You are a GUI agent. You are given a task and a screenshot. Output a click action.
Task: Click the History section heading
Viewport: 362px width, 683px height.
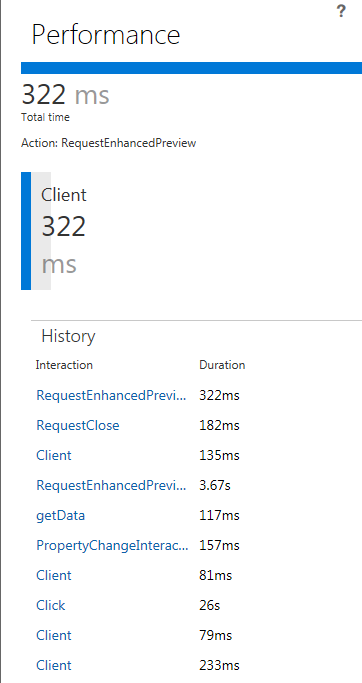point(68,336)
